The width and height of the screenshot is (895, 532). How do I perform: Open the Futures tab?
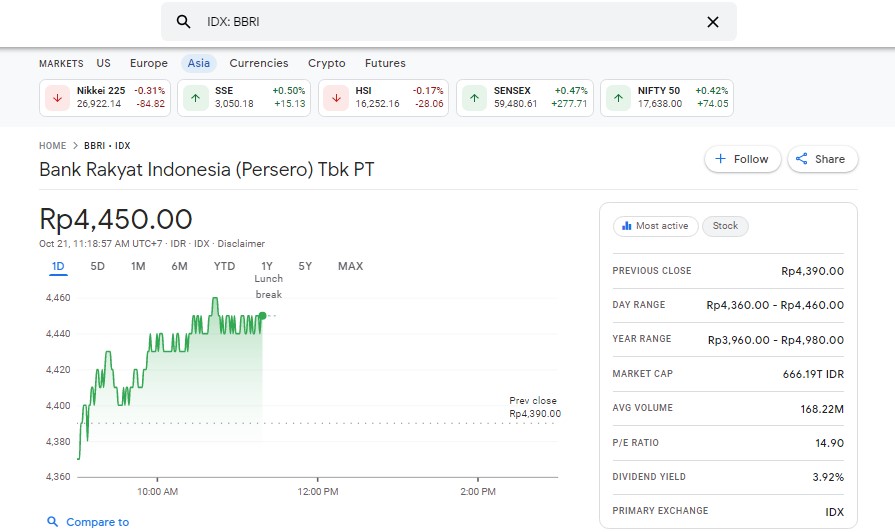click(x=385, y=63)
